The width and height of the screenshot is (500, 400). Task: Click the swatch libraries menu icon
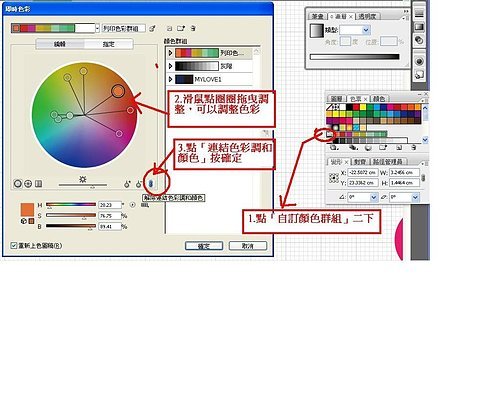coord(334,147)
